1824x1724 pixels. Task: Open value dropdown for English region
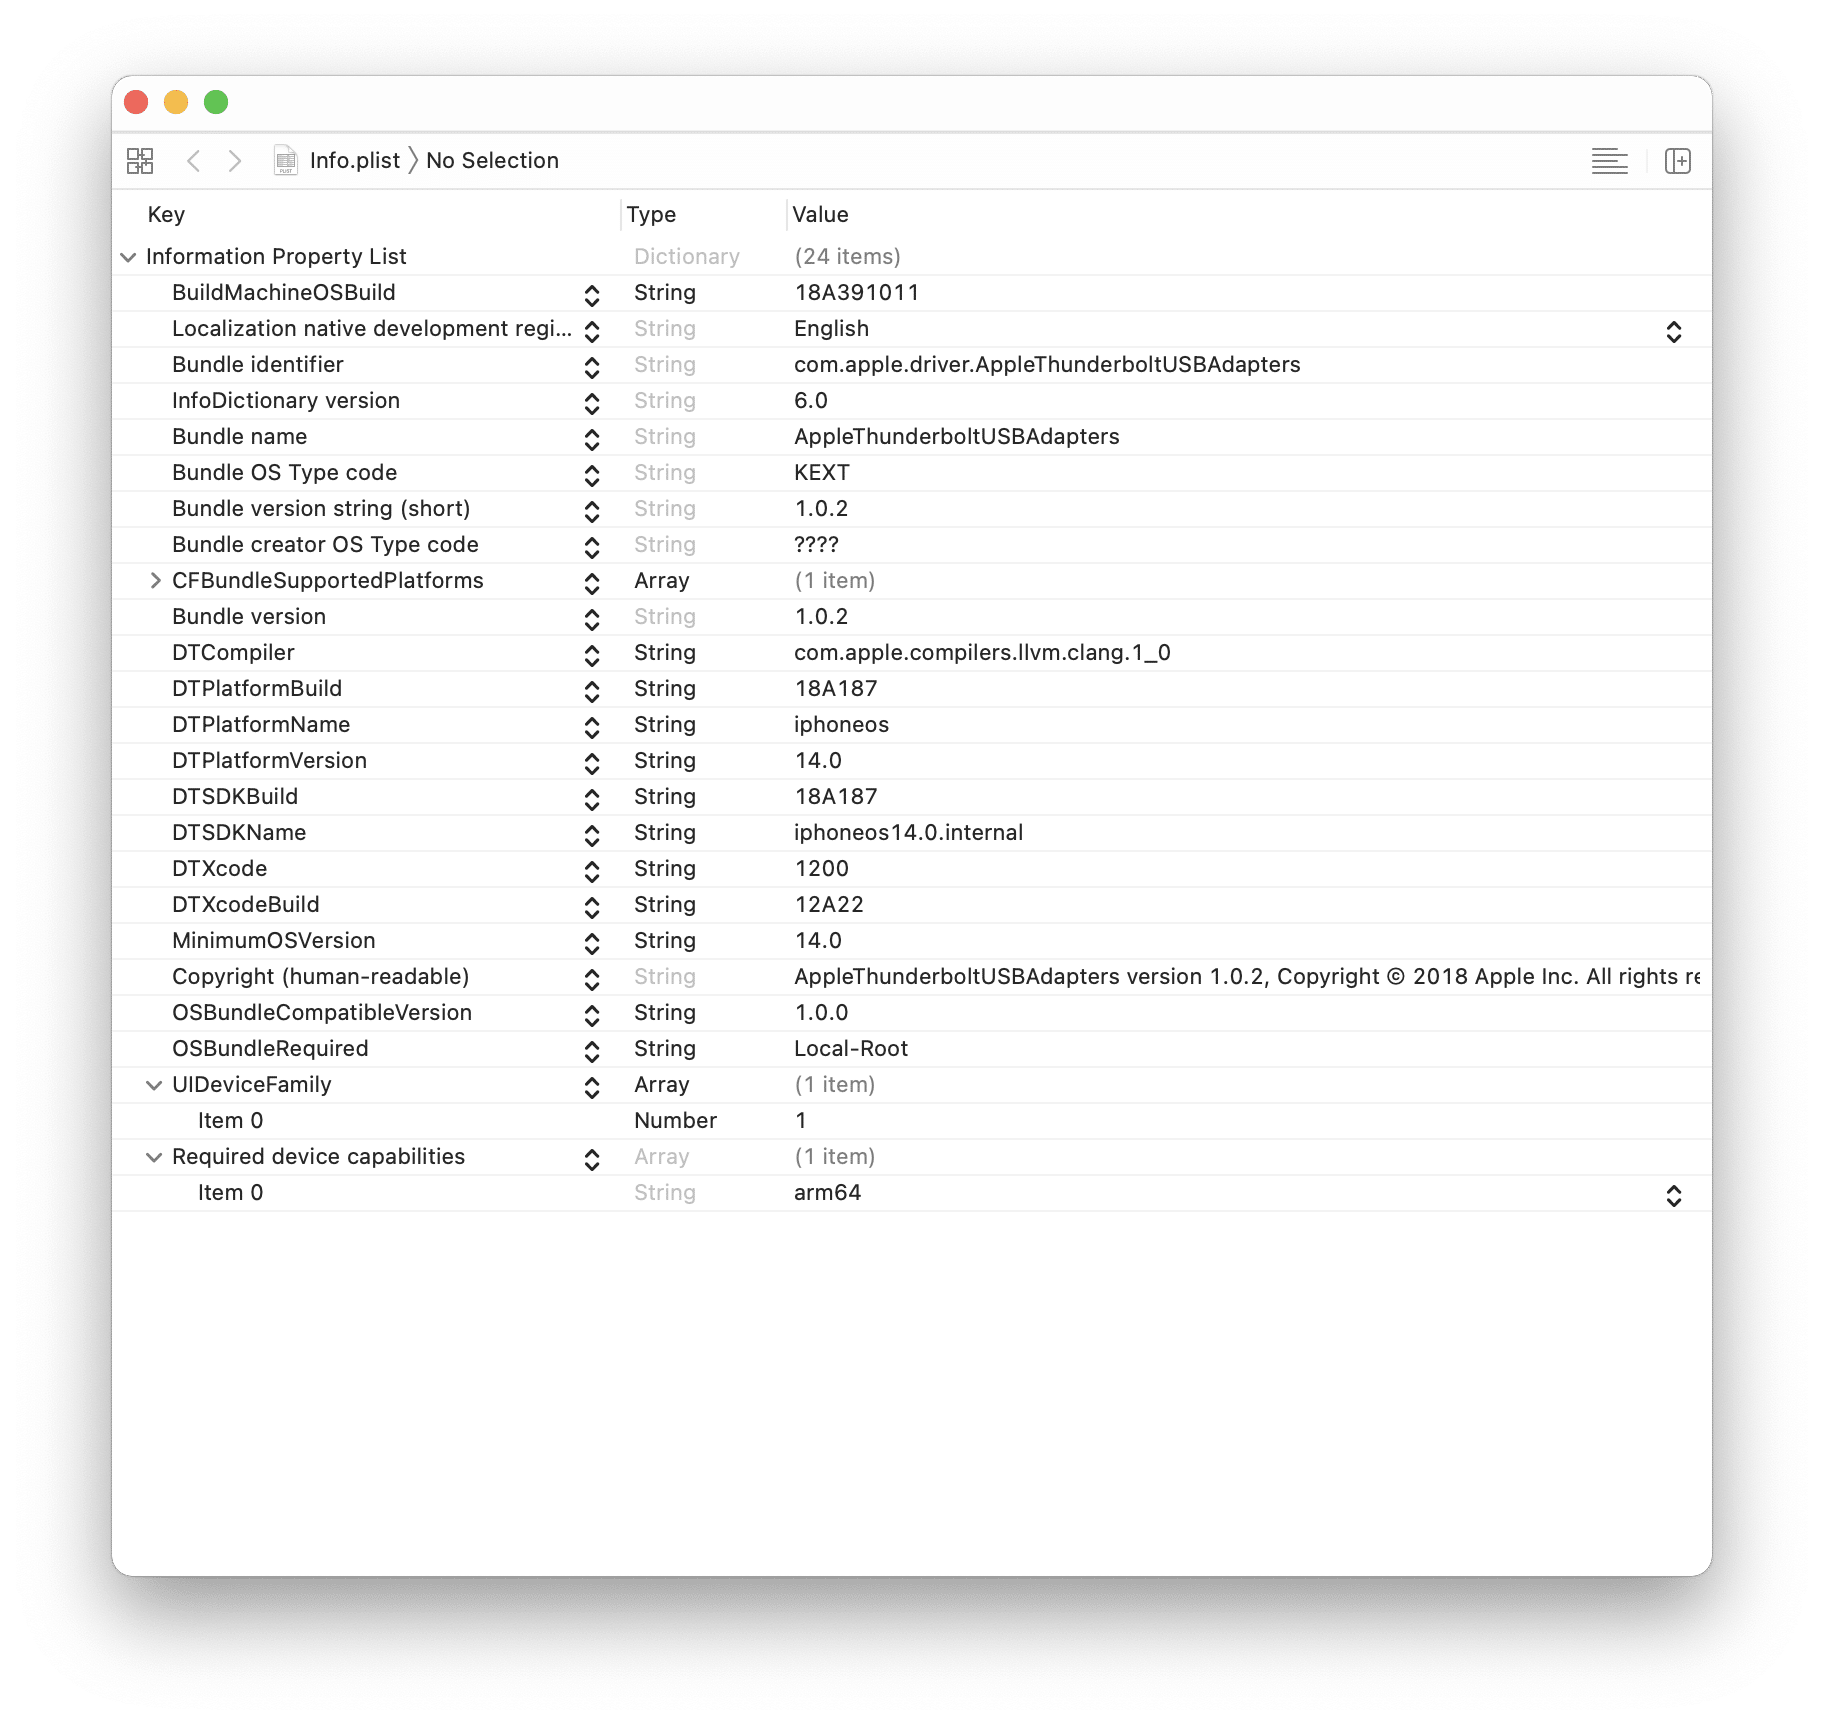tap(1673, 331)
